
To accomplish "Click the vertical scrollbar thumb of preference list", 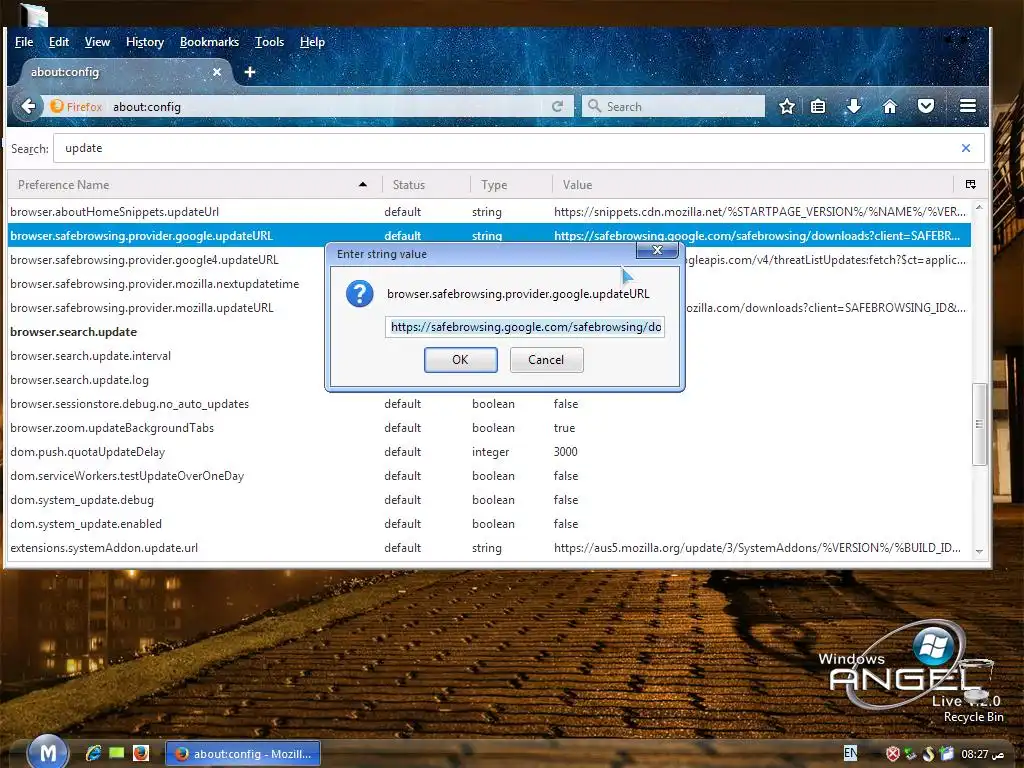I will (x=979, y=424).
